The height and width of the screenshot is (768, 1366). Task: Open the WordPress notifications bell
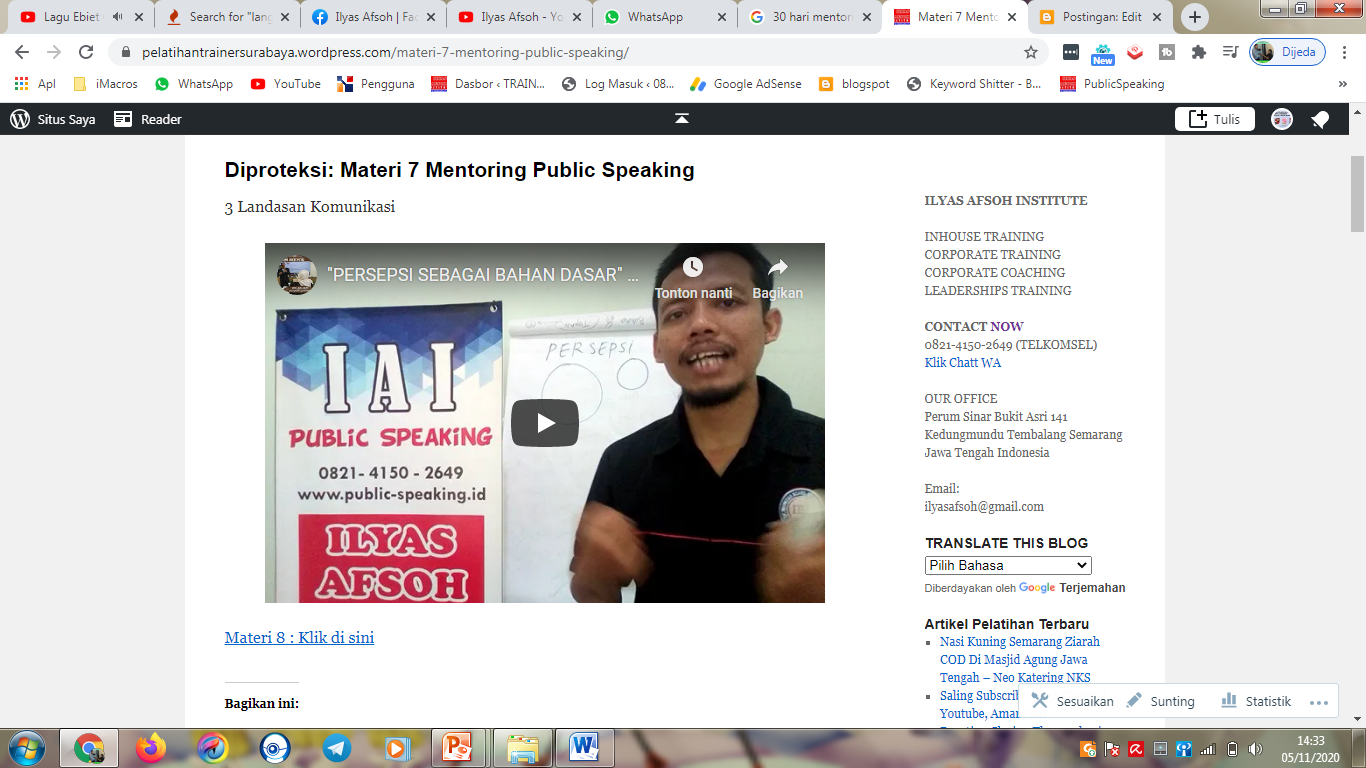coord(1320,119)
